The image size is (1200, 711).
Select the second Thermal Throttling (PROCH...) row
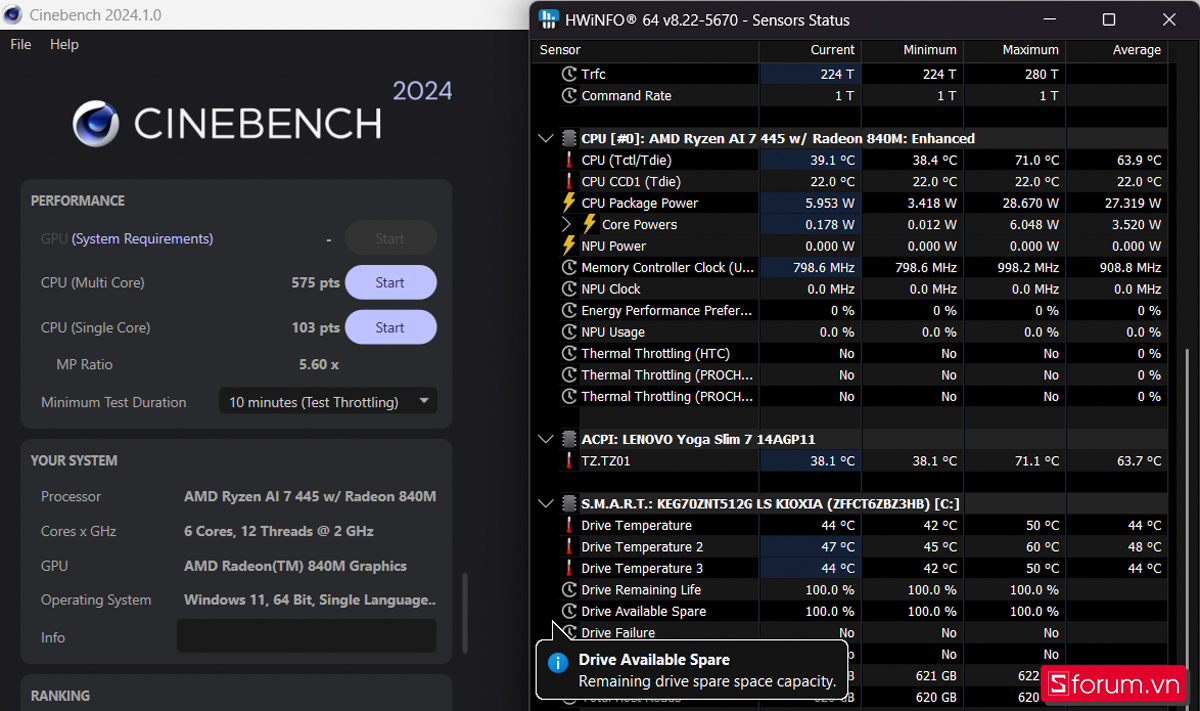pos(850,397)
